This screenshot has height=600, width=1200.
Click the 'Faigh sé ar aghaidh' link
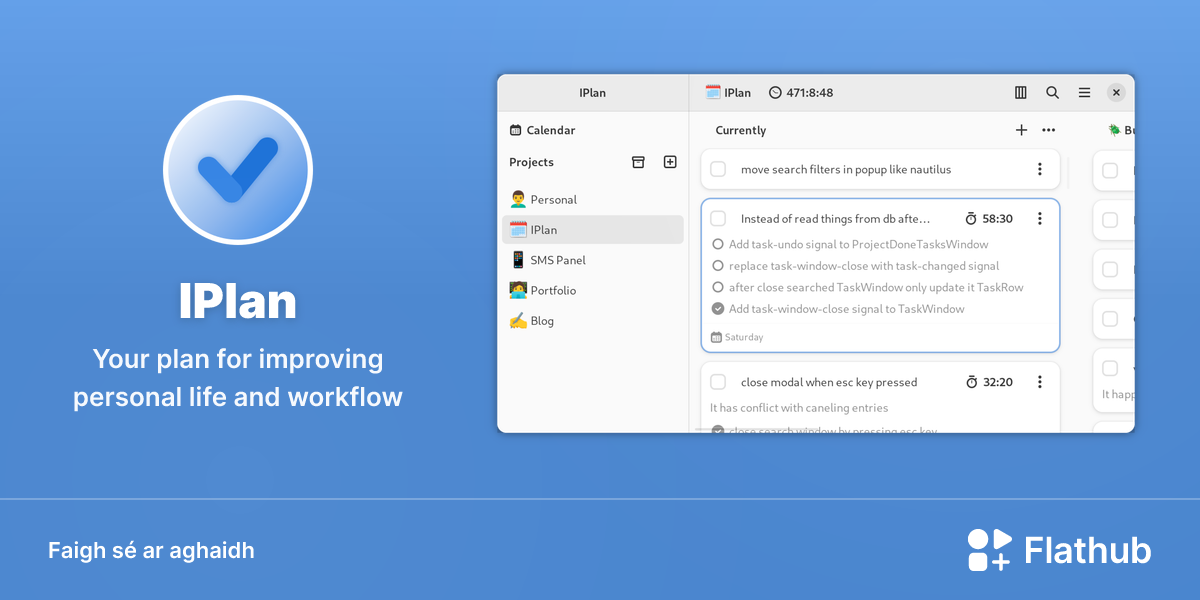[x=151, y=550]
